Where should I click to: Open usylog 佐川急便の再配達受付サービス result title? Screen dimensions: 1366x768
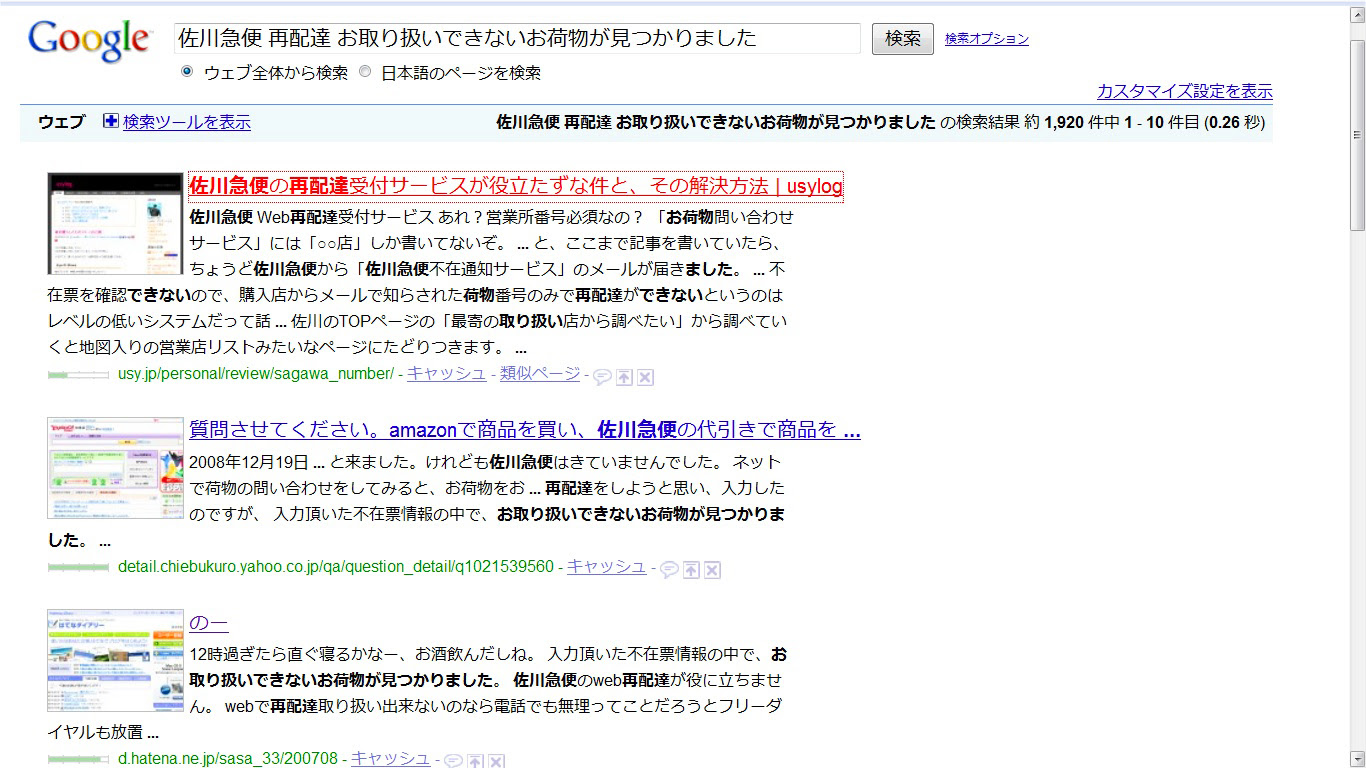click(516, 186)
